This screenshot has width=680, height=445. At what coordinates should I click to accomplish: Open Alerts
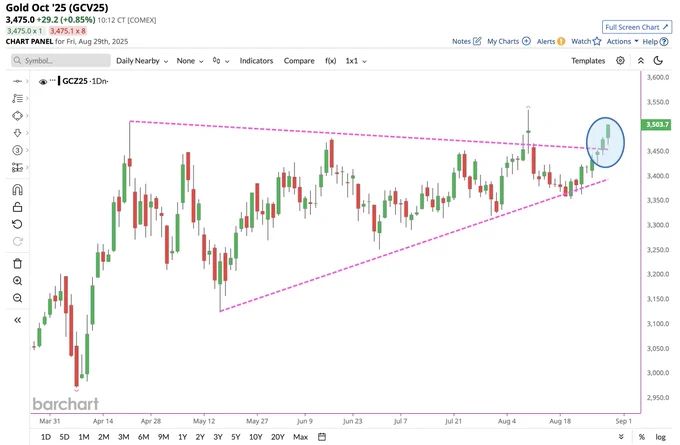pos(551,41)
